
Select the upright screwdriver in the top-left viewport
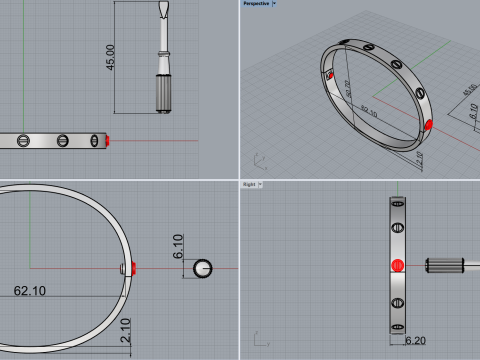[x=164, y=57]
